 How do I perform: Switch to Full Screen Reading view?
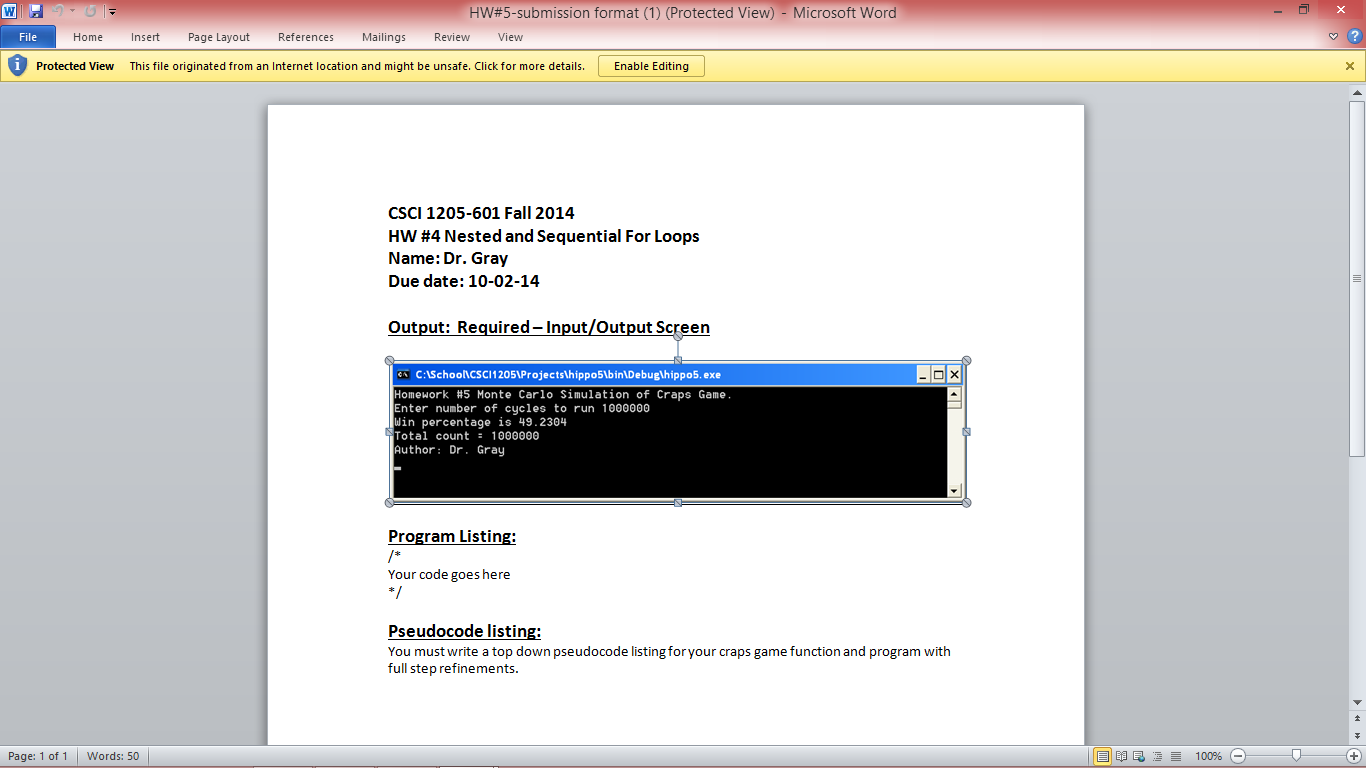[x=1122, y=756]
